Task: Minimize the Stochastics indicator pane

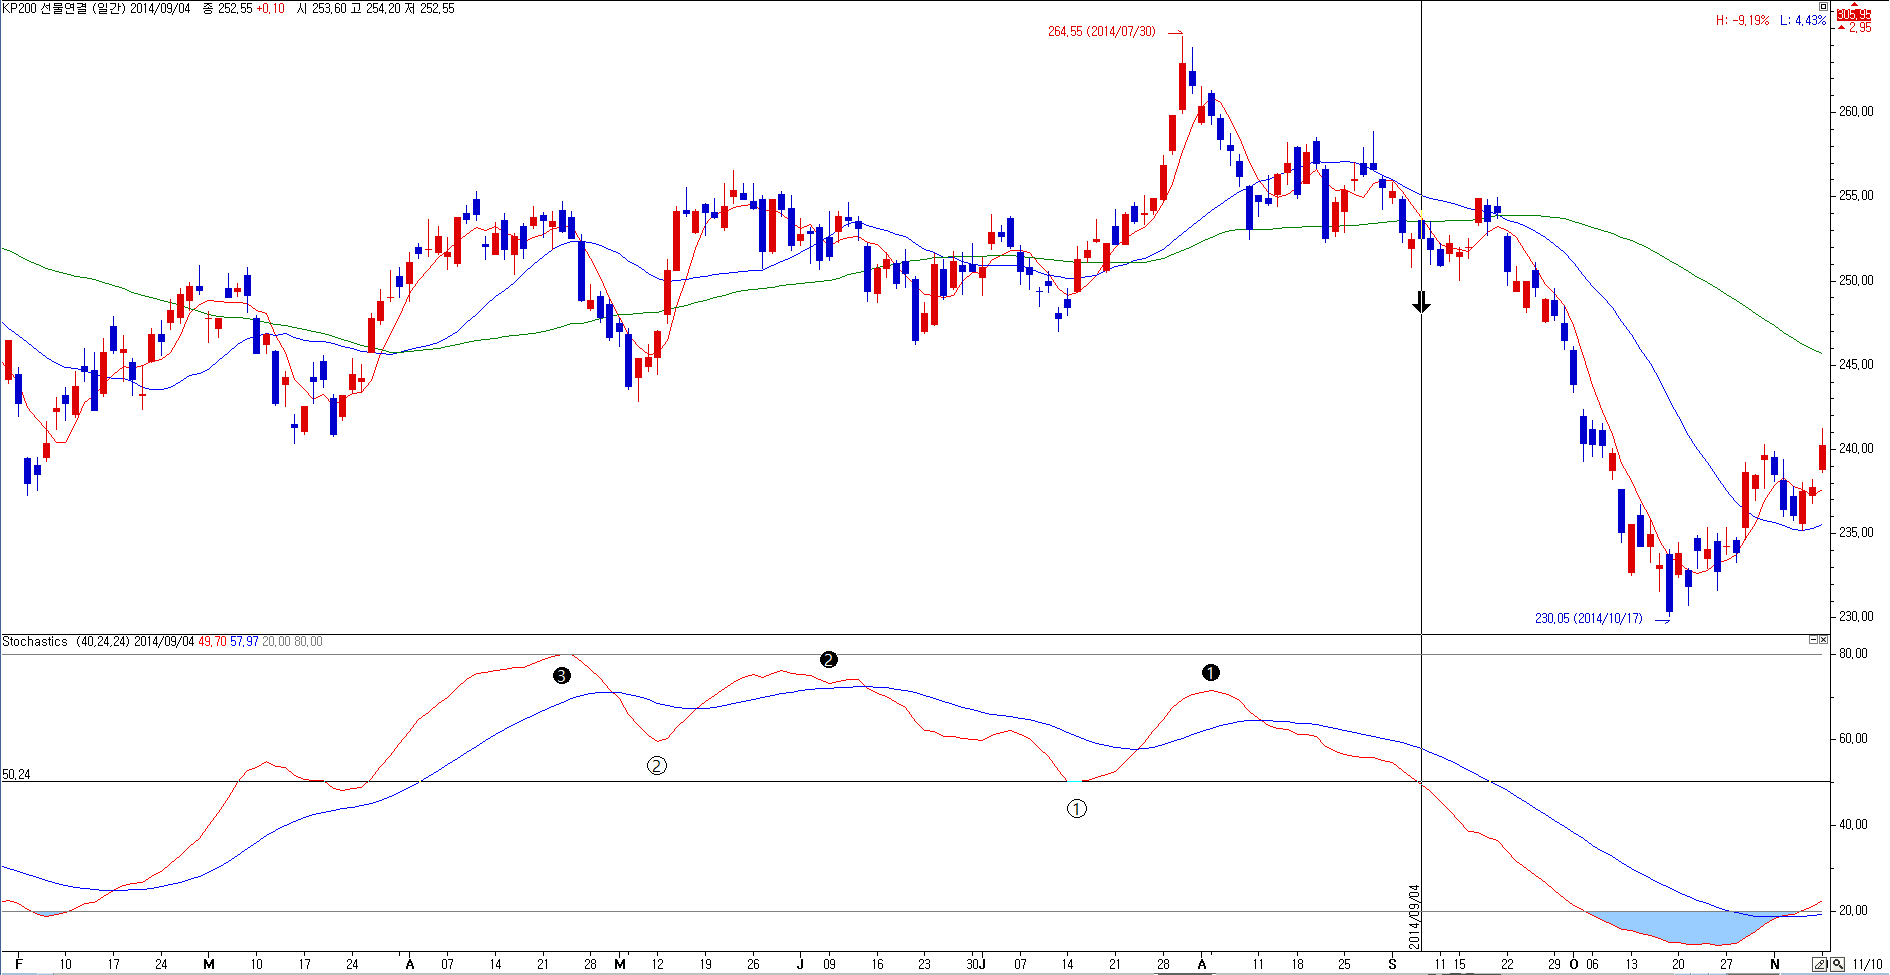Action: click(1813, 640)
